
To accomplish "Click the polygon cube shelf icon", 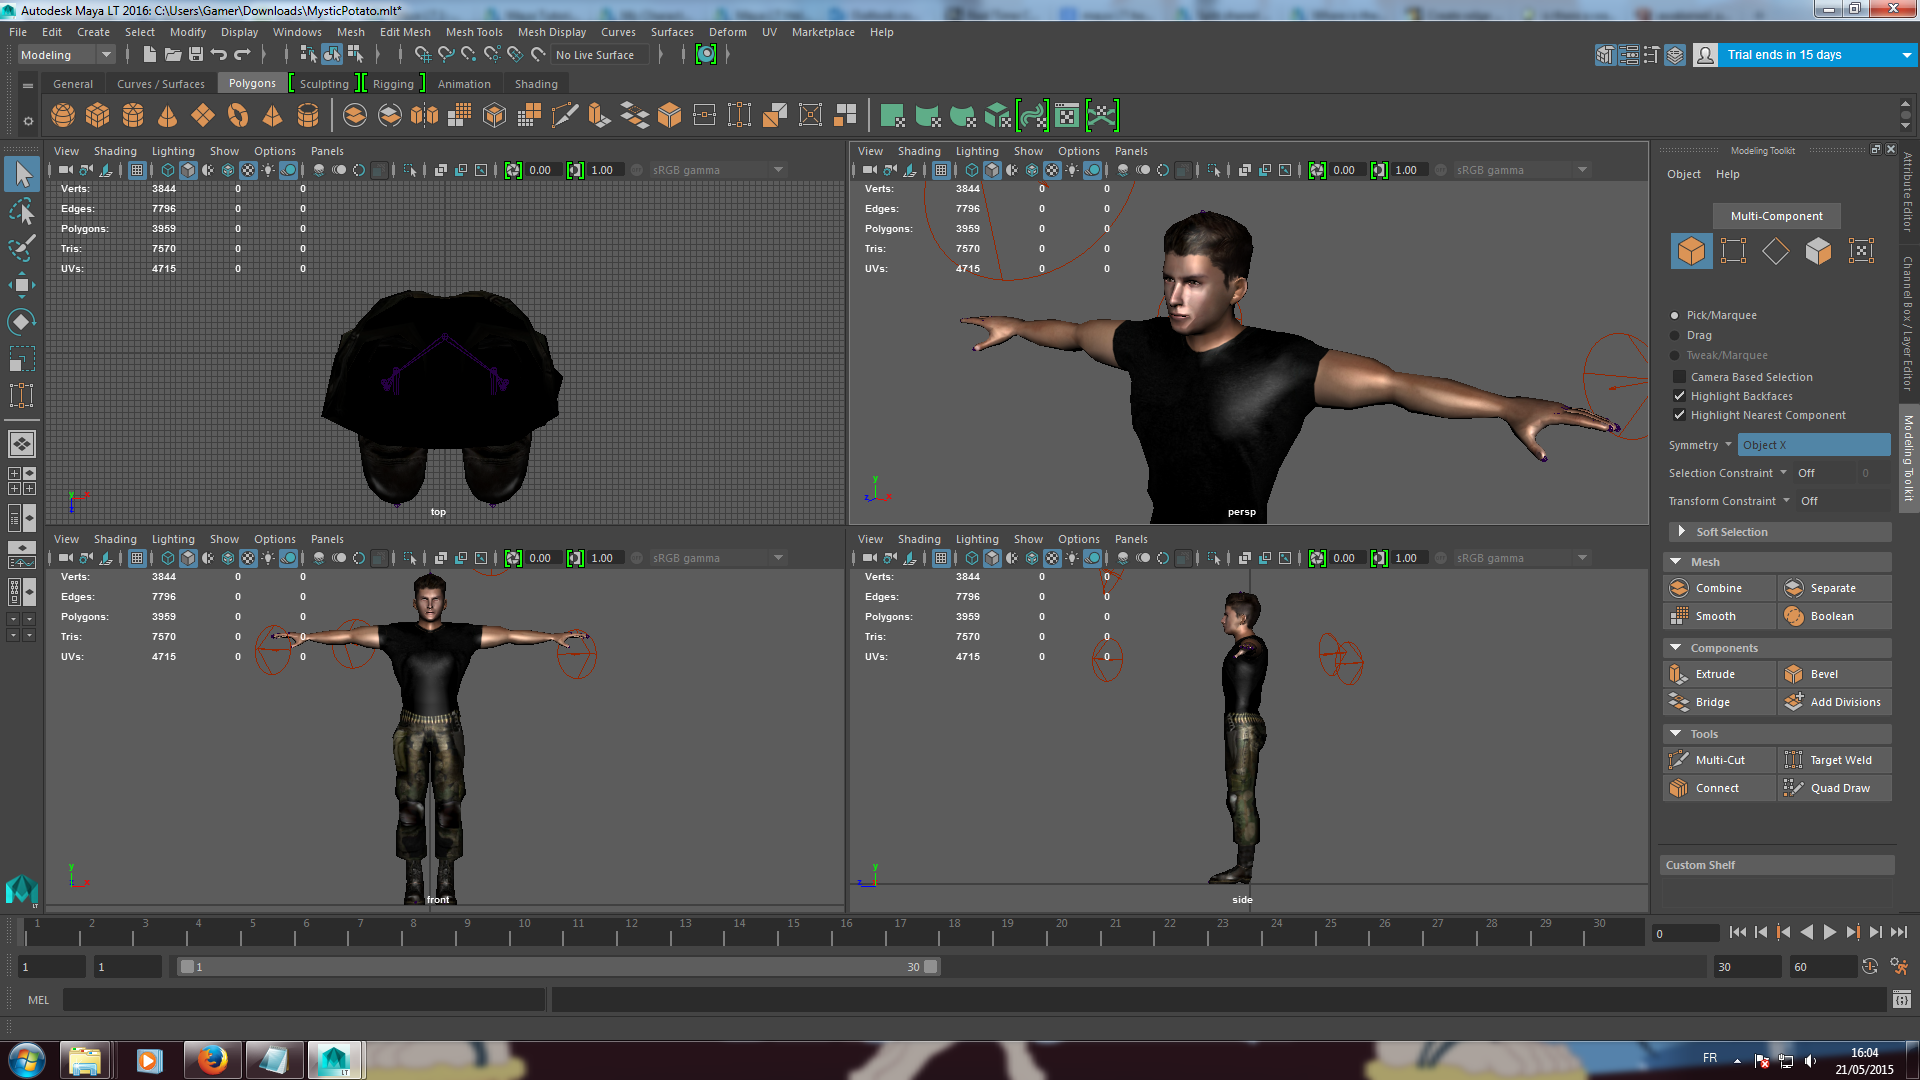I will click(x=98, y=116).
